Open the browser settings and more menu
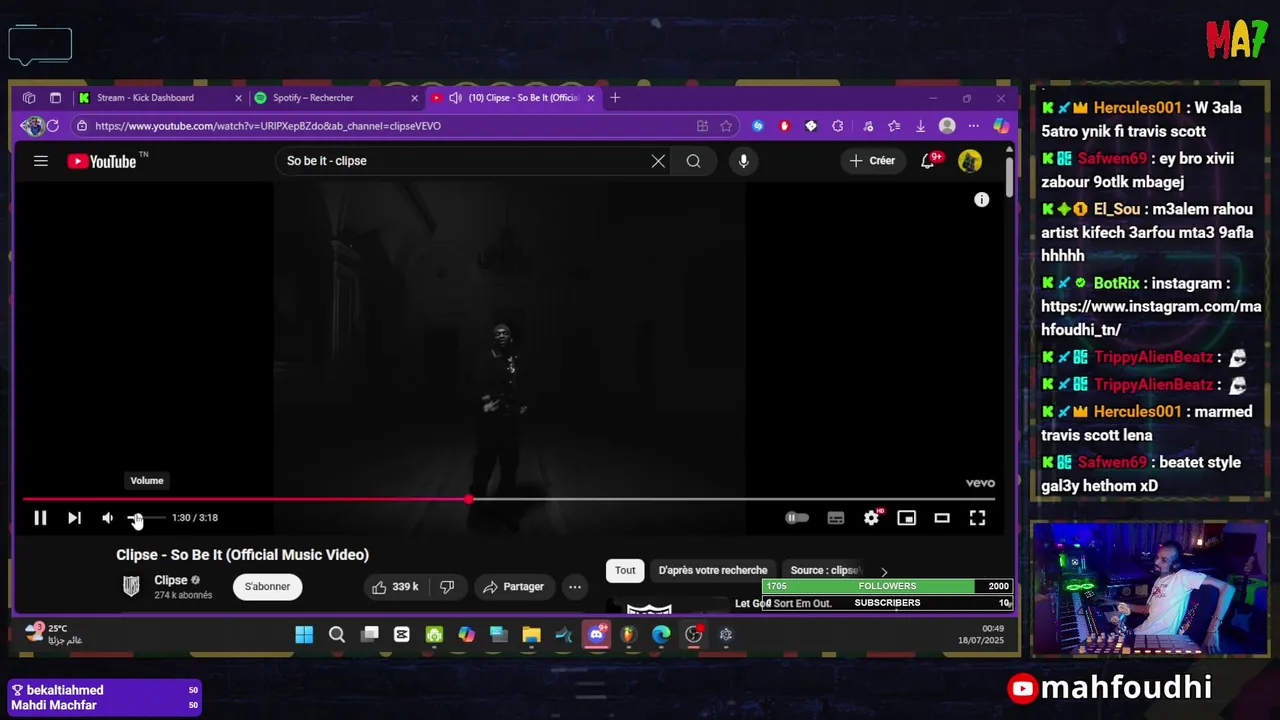Image resolution: width=1280 pixels, height=720 pixels. point(973,126)
